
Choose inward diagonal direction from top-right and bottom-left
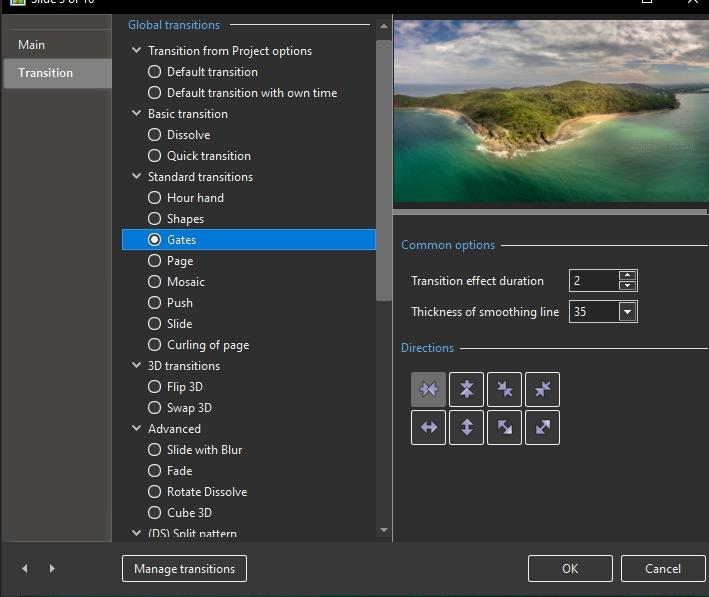point(542,389)
